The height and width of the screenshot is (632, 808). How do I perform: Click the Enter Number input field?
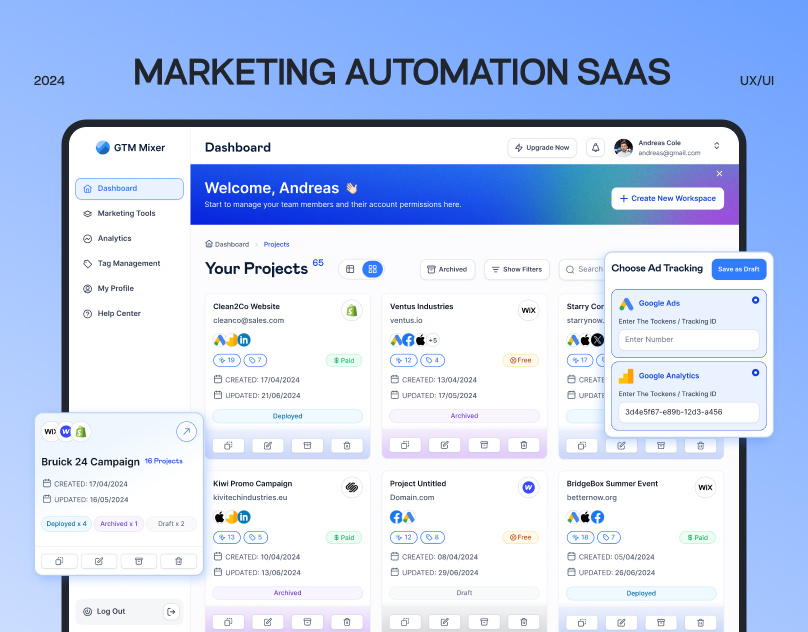pyautogui.click(x=687, y=340)
